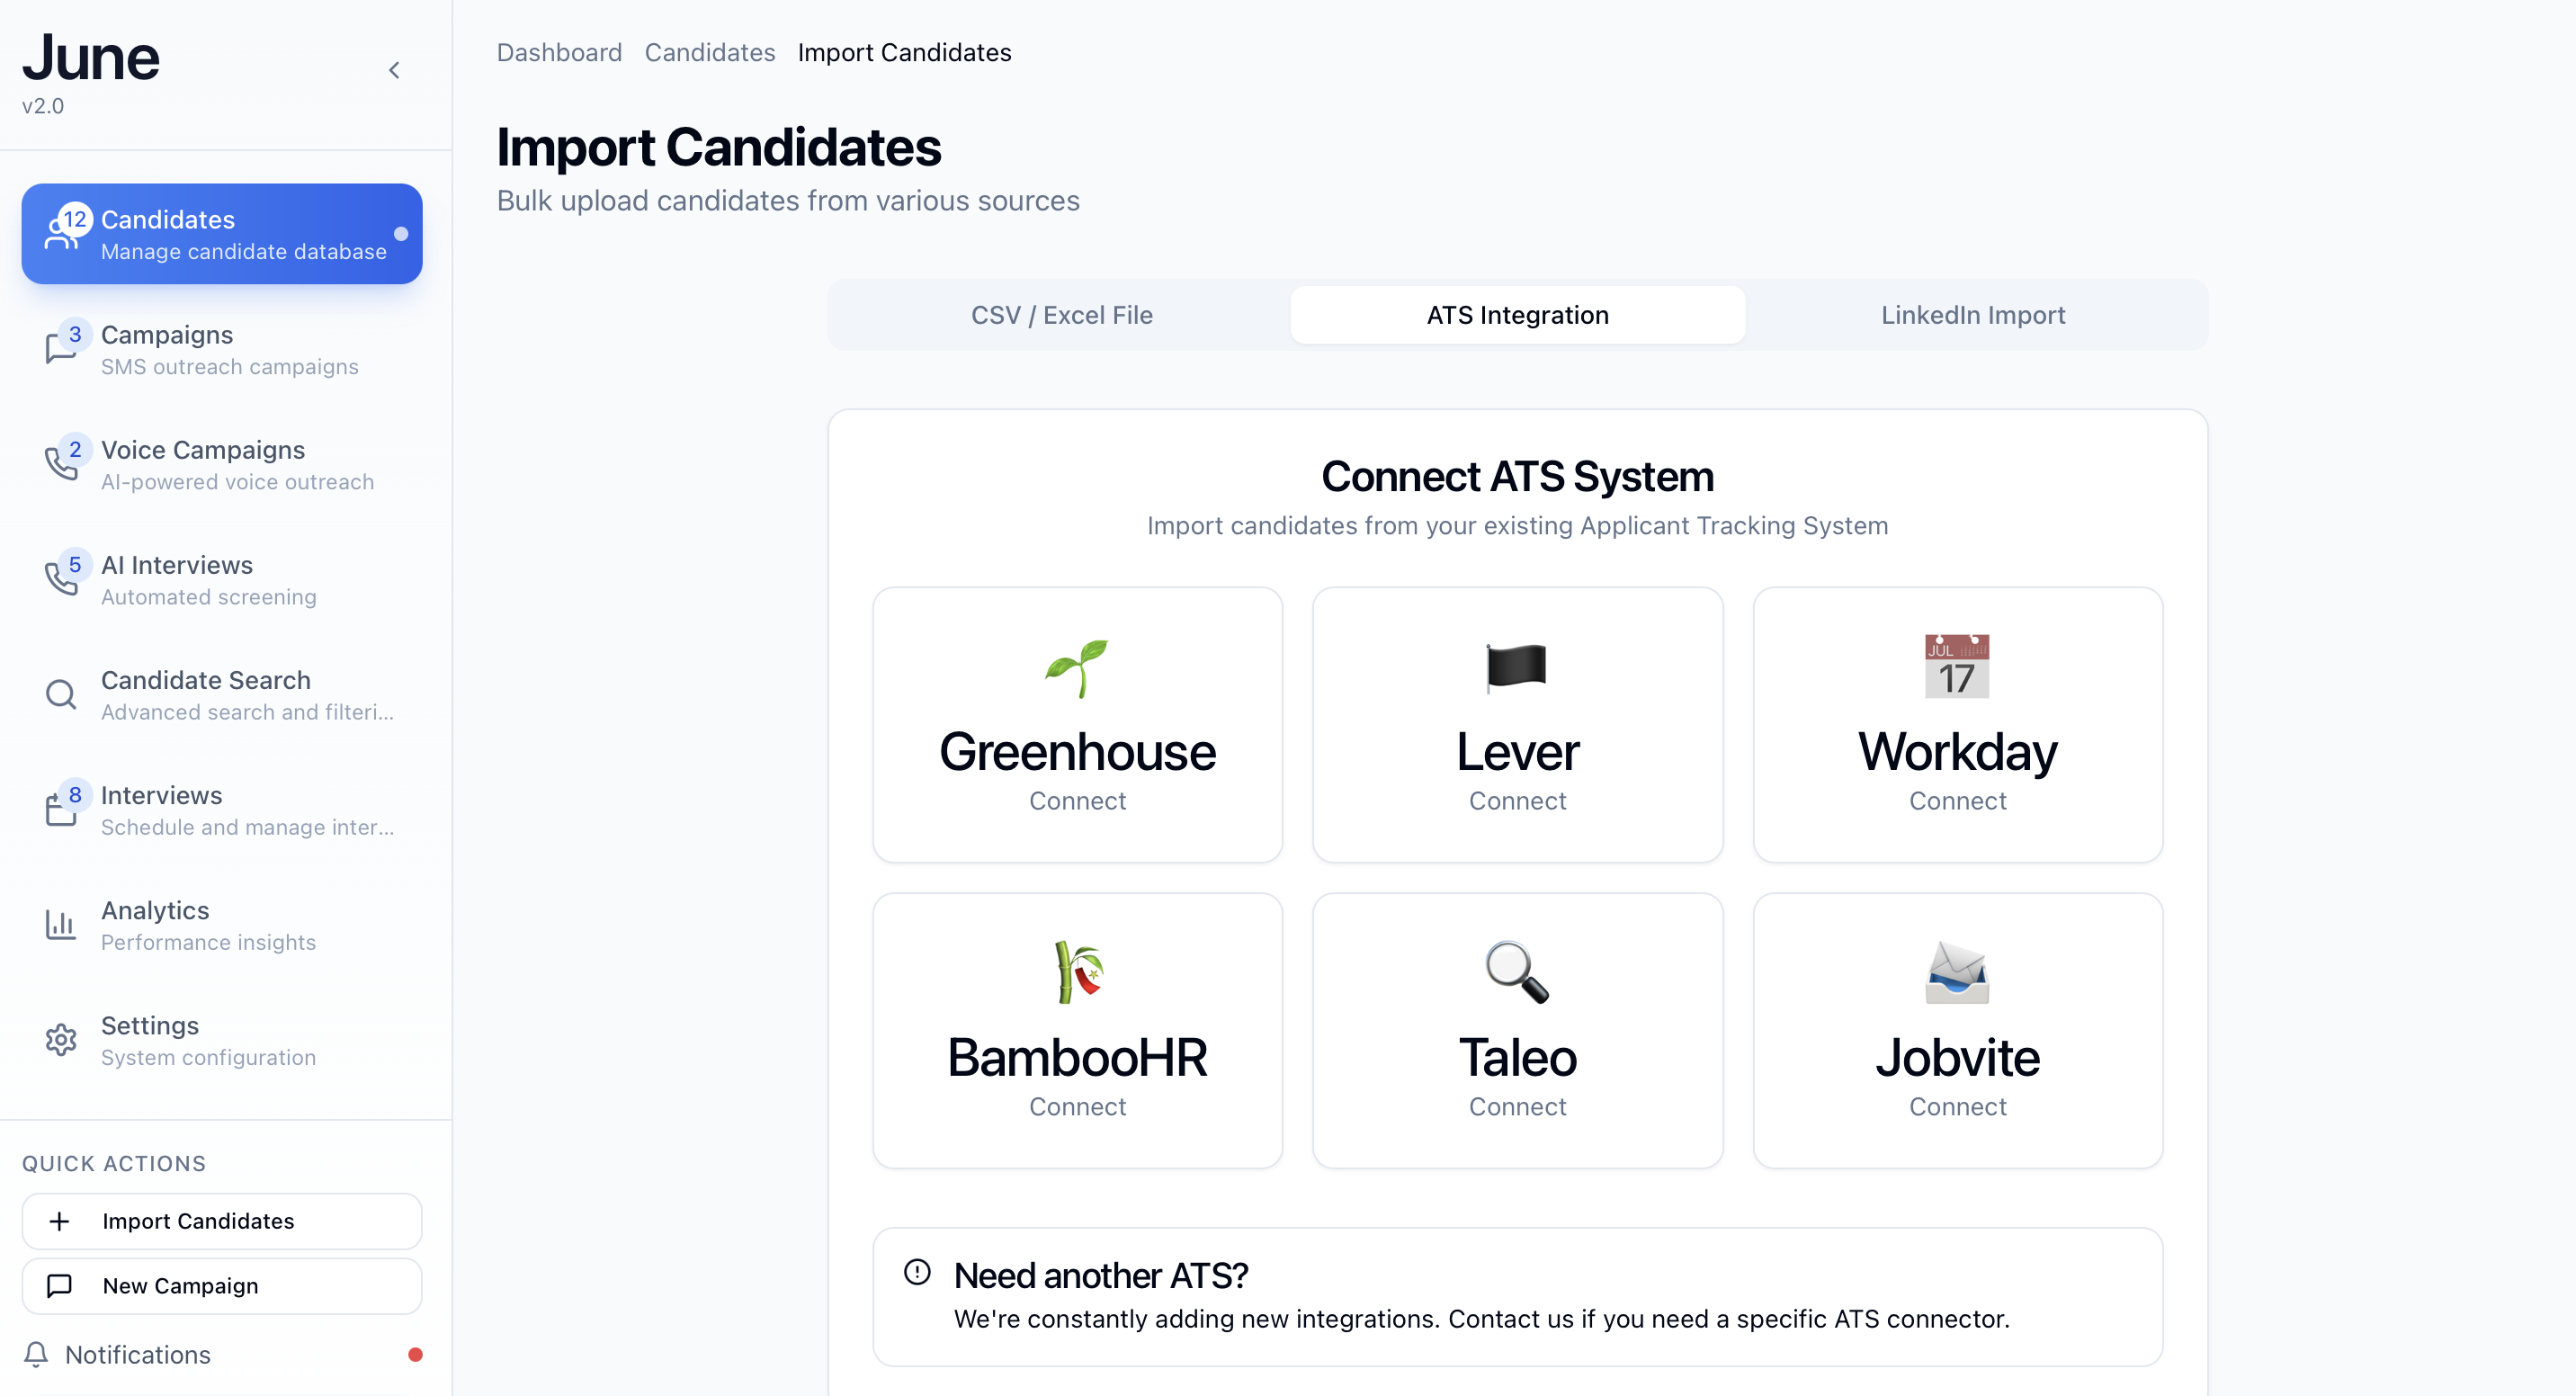Open the LinkedIn Import tab
This screenshot has height=1396, width=2576.
1973,314
